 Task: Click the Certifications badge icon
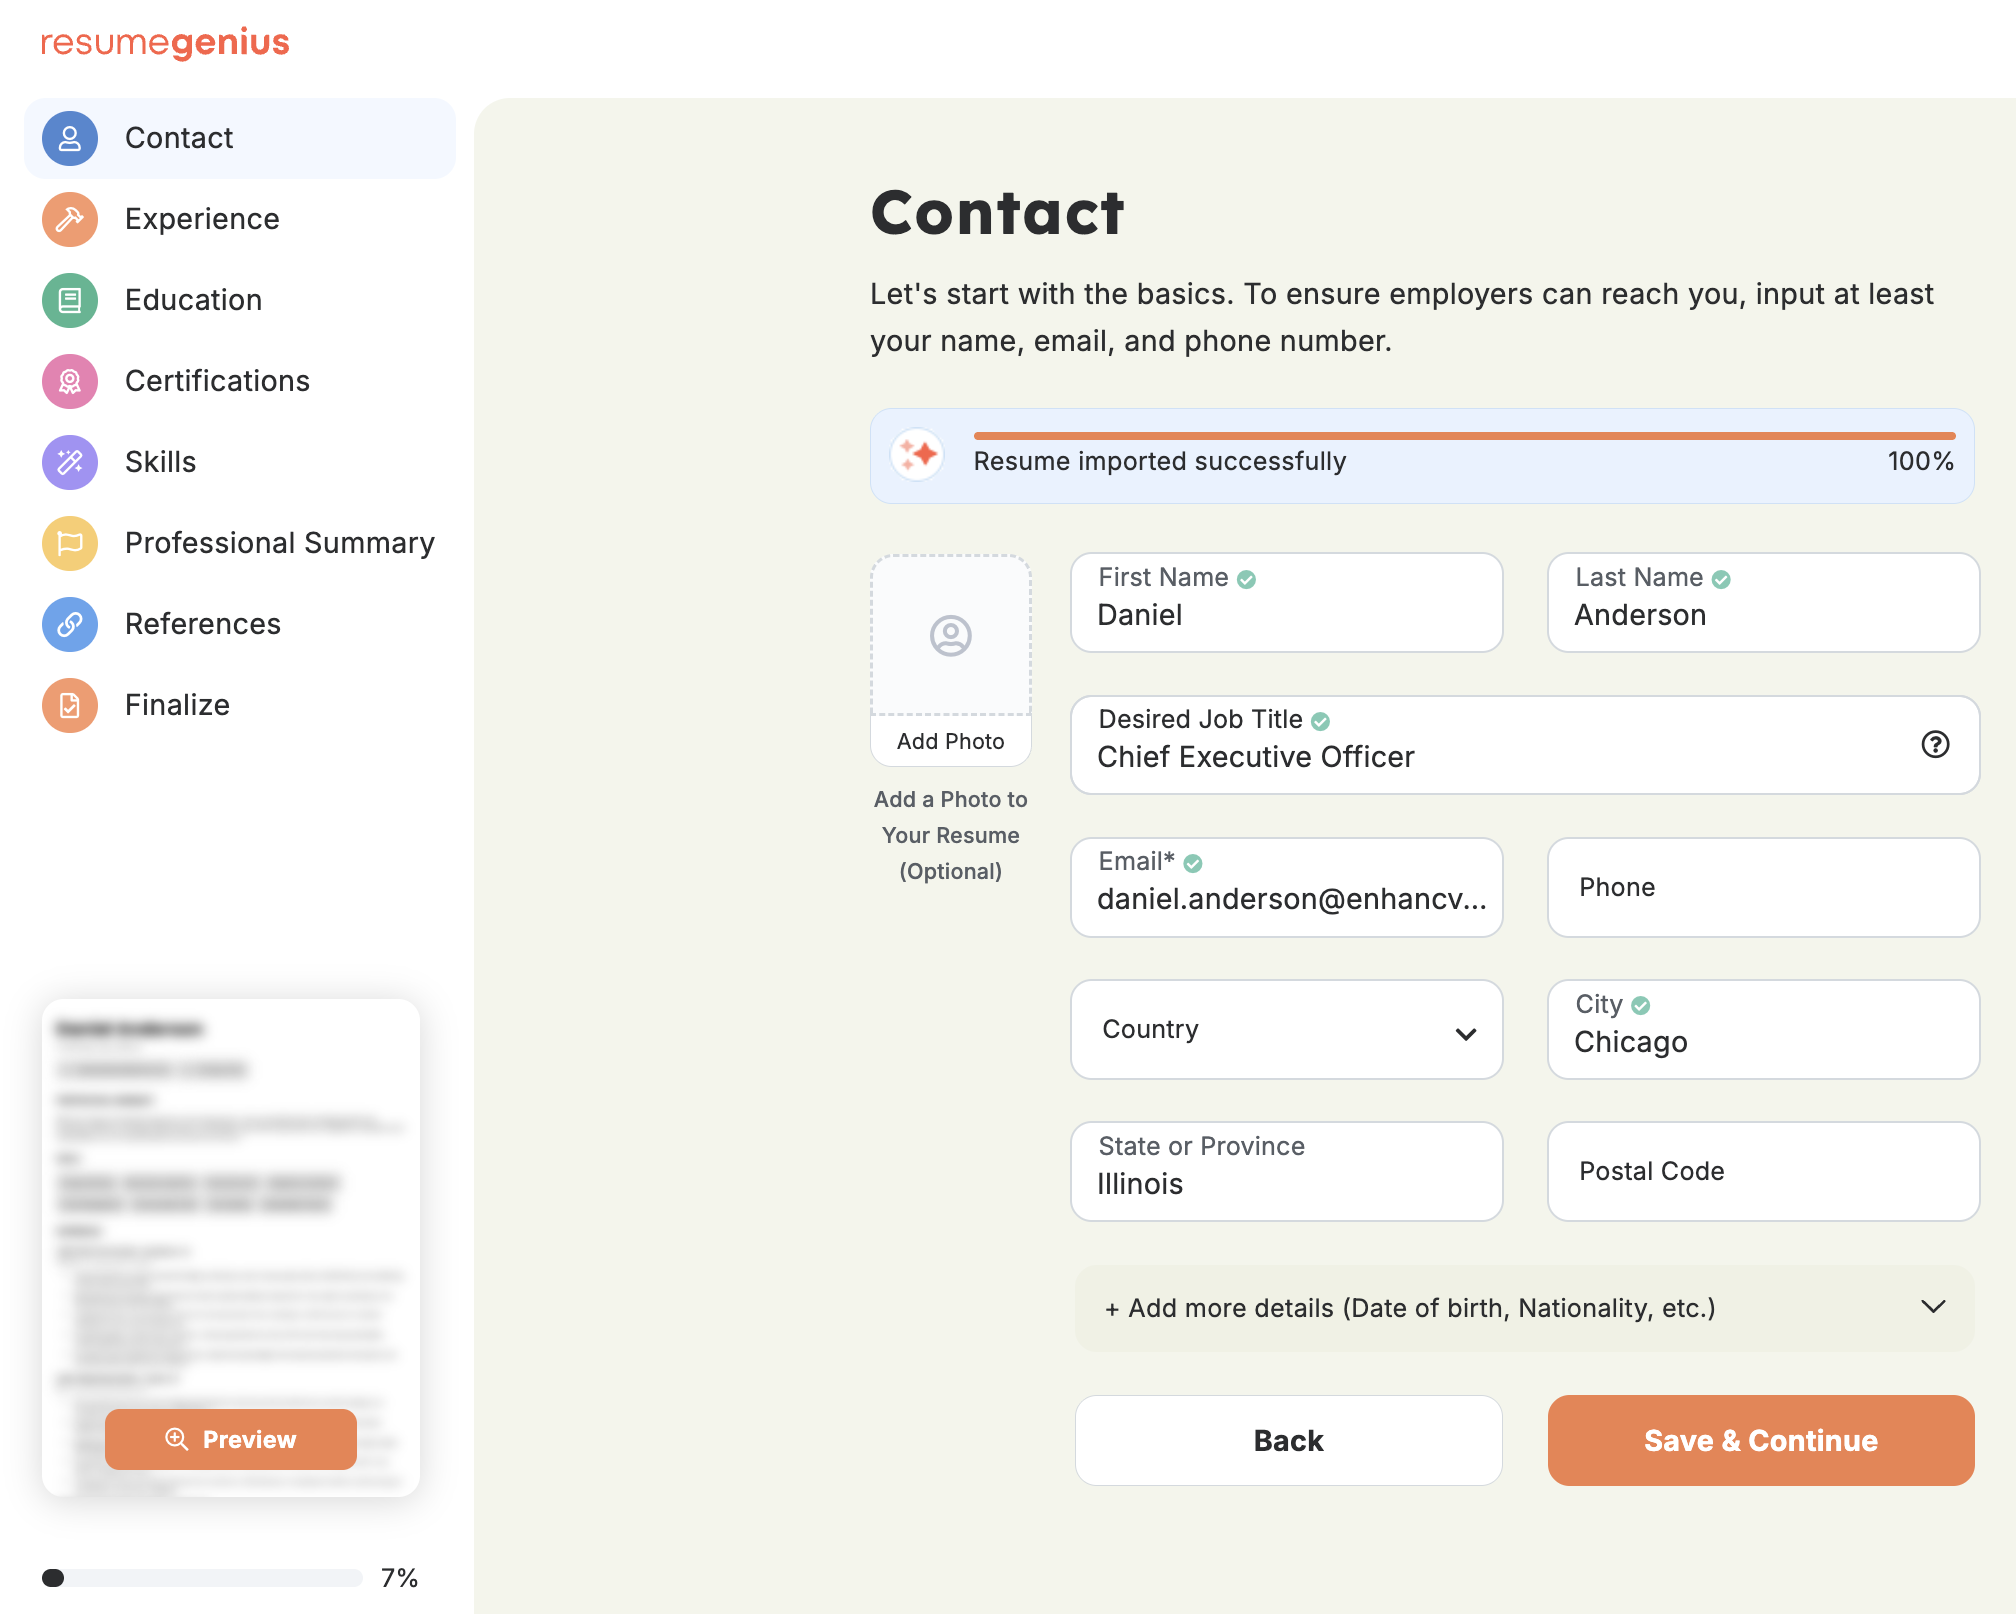click(70, 381)
